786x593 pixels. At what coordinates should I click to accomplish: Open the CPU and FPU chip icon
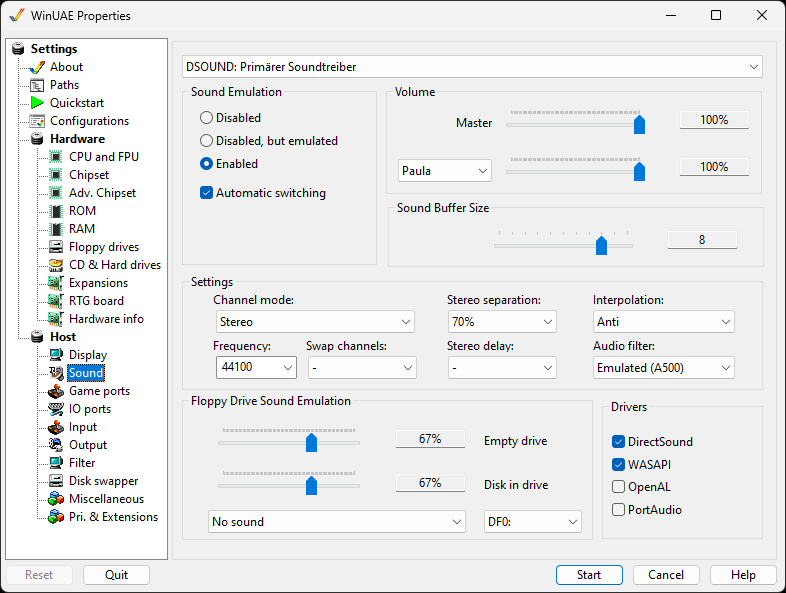pyautogui.click(x=56, y=157)
